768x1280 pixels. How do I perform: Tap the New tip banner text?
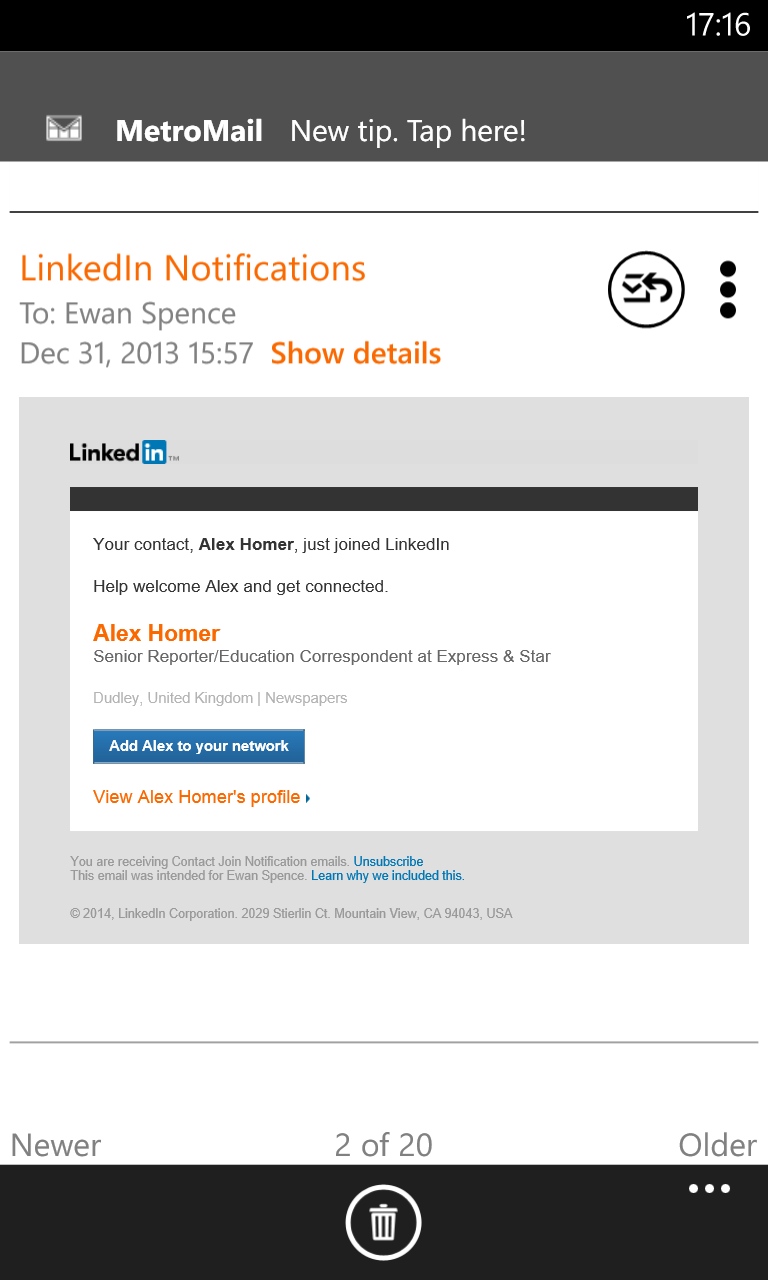(408, 131)
